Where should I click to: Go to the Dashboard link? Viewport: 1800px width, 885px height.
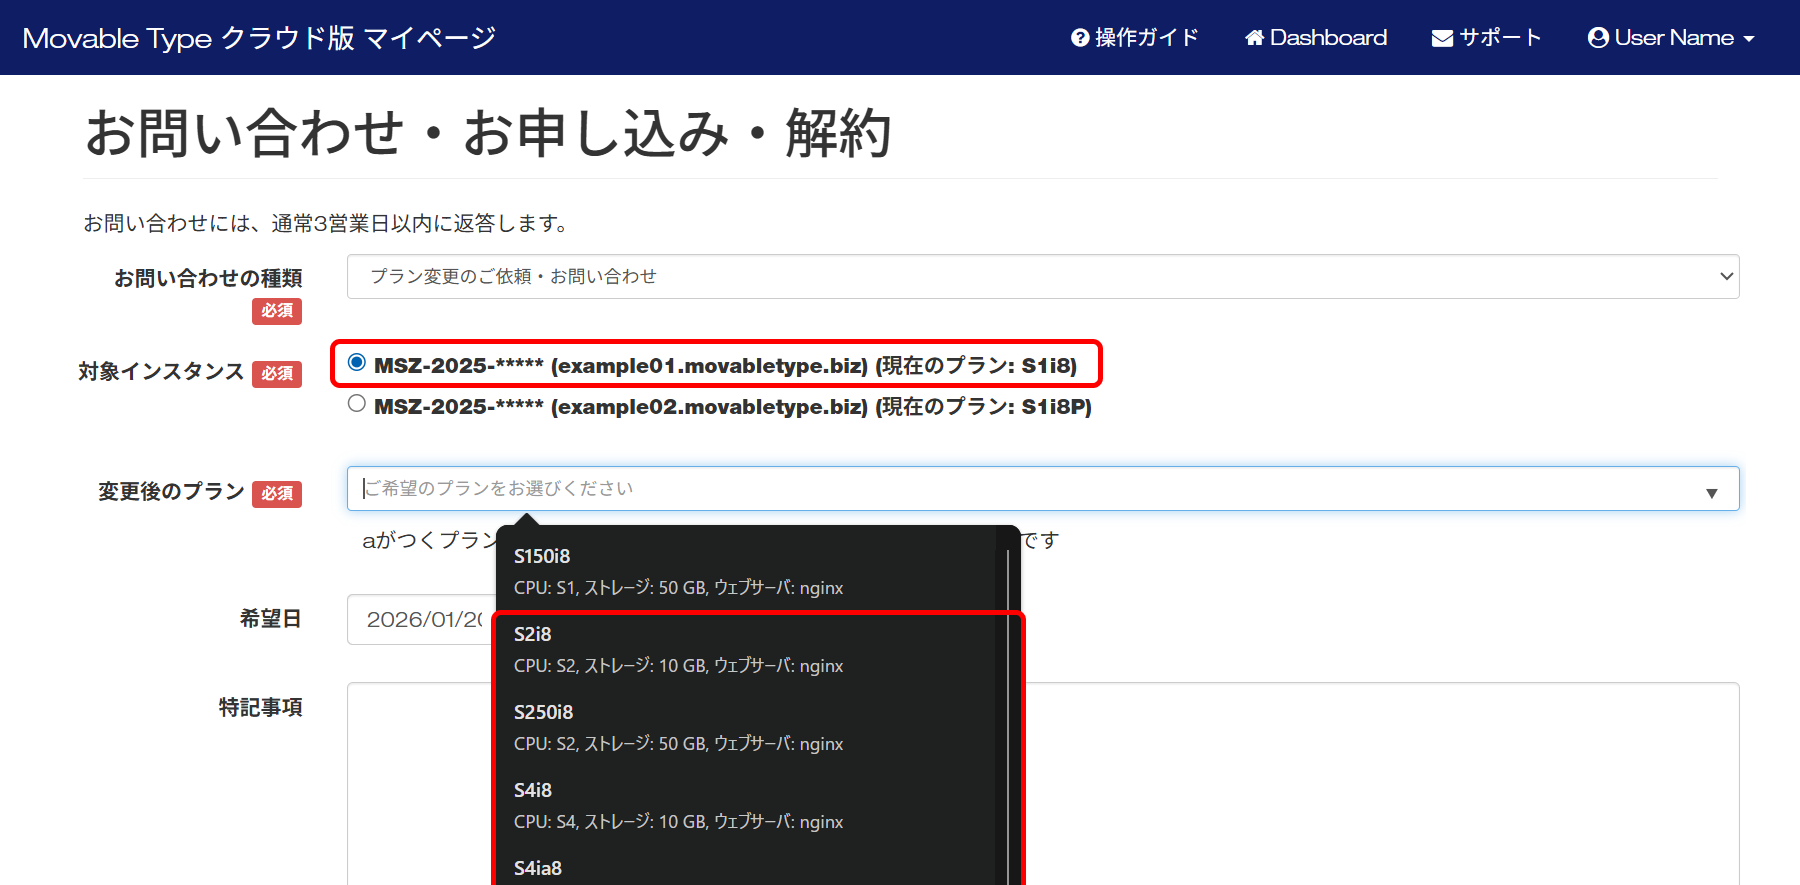point(1328,38)
